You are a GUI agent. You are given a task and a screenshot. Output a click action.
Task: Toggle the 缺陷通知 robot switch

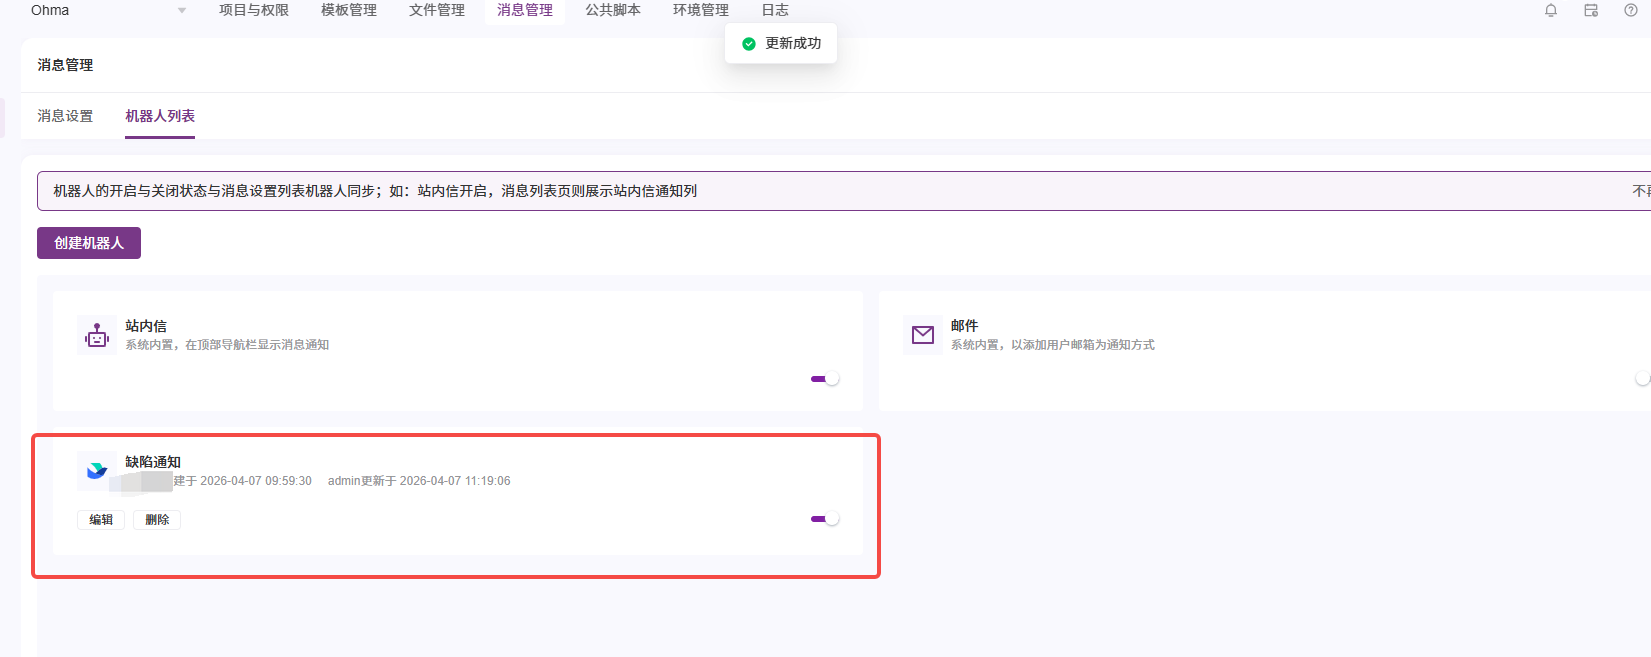pyautogui.click(x=825, y=519)
